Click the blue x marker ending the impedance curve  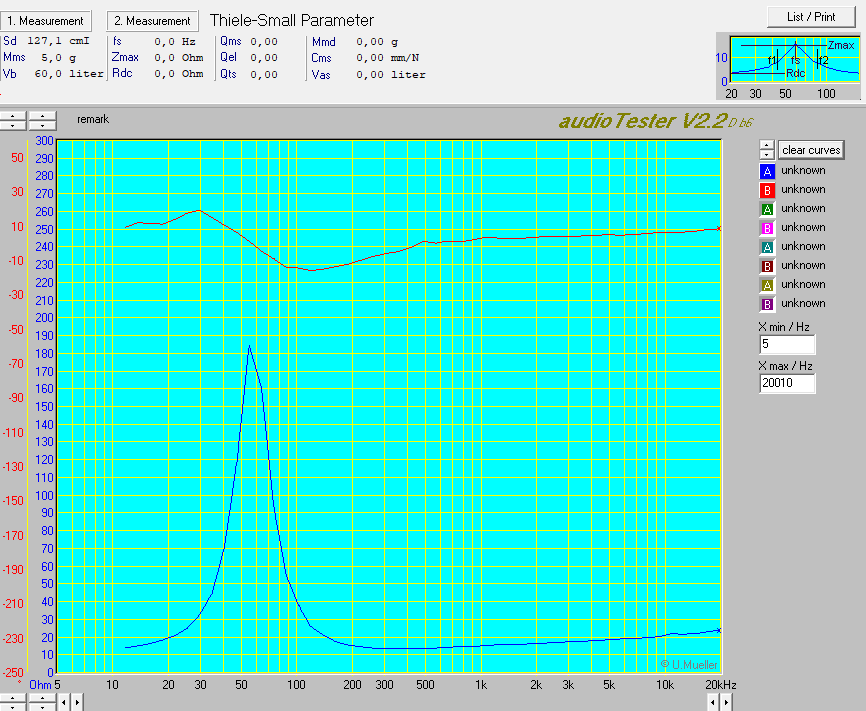[719, 630]
